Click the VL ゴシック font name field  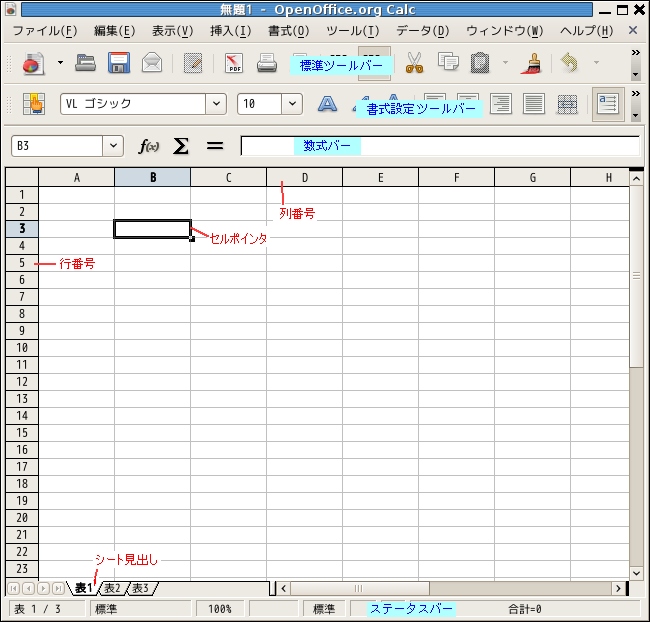click(x=133, y=104)
